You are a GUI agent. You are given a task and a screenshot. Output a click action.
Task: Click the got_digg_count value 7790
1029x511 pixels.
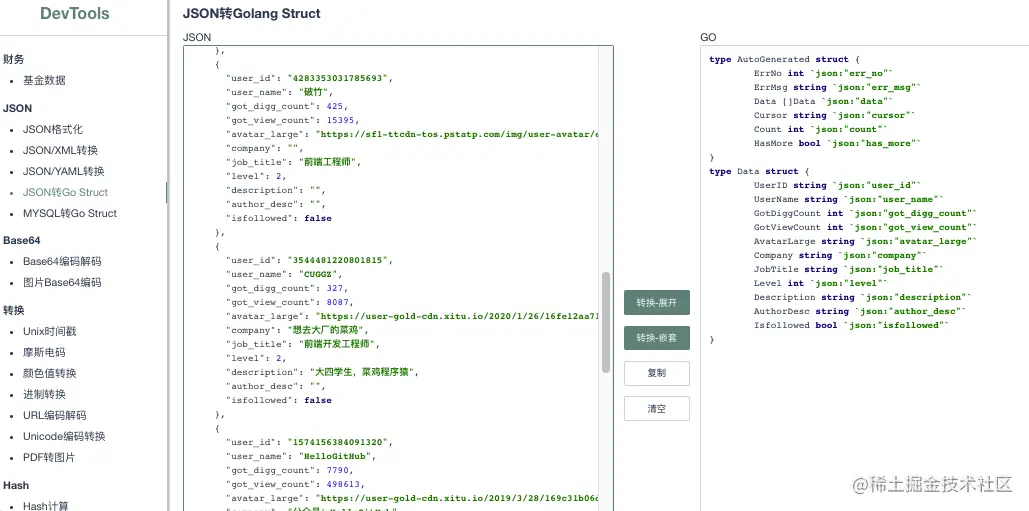[x=337, y=470]
